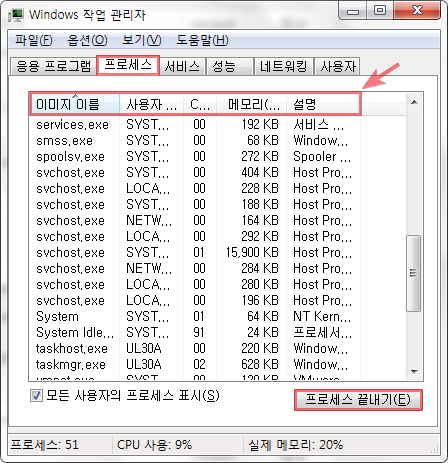448x463 pixels.
Task: Open the 사용자 tab
Action: [338, 66]
